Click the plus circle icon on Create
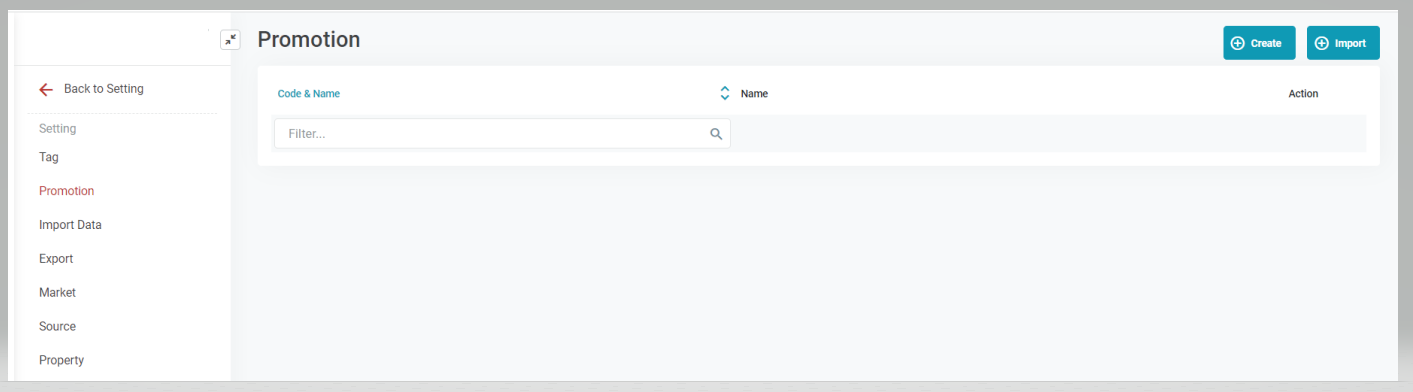 tap(1238, 43)
